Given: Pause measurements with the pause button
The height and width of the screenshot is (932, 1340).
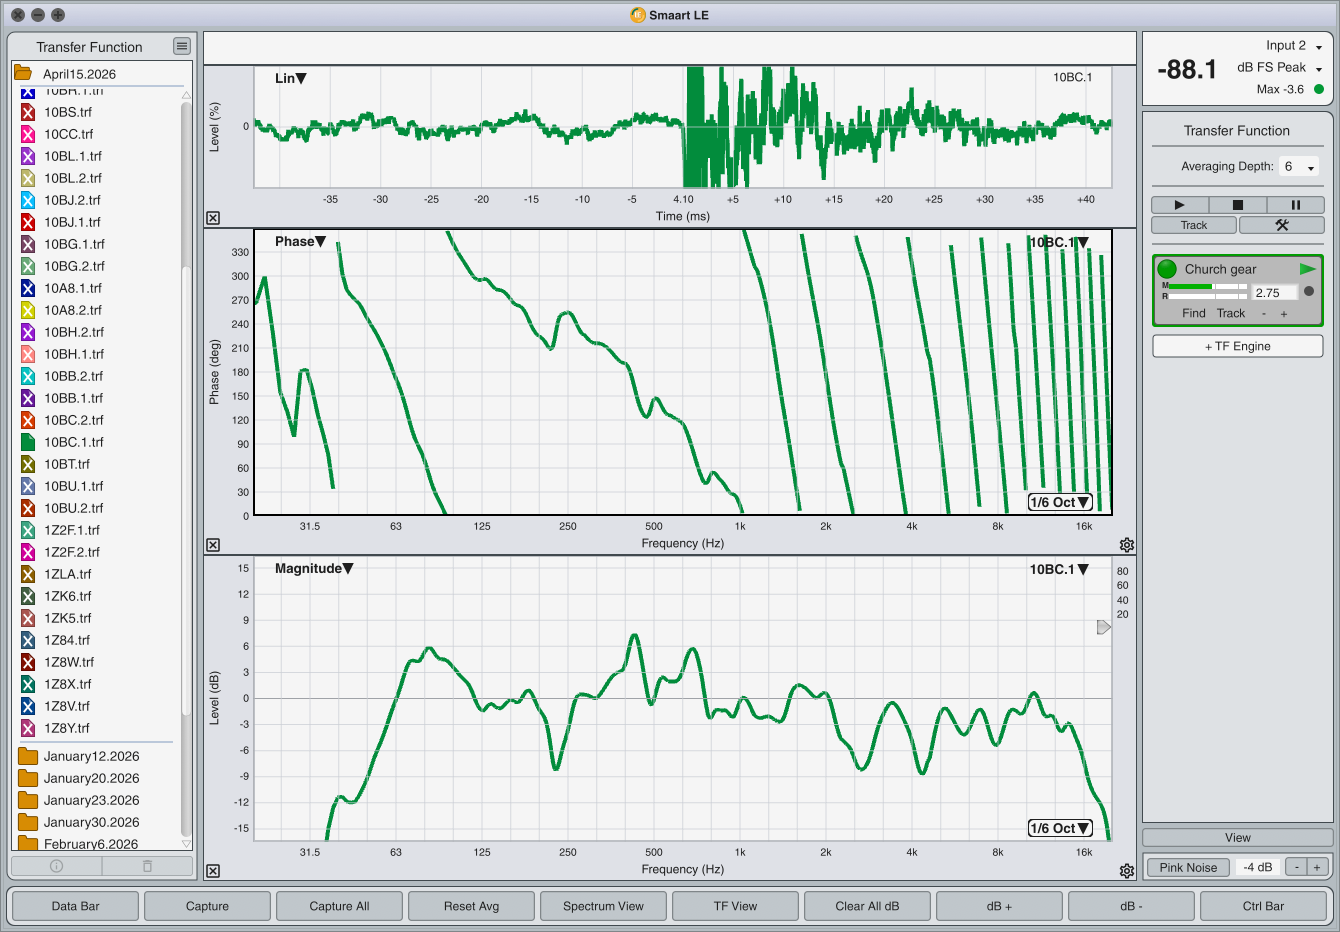Looking at the screenshot, I should (x=1295, y=205).
